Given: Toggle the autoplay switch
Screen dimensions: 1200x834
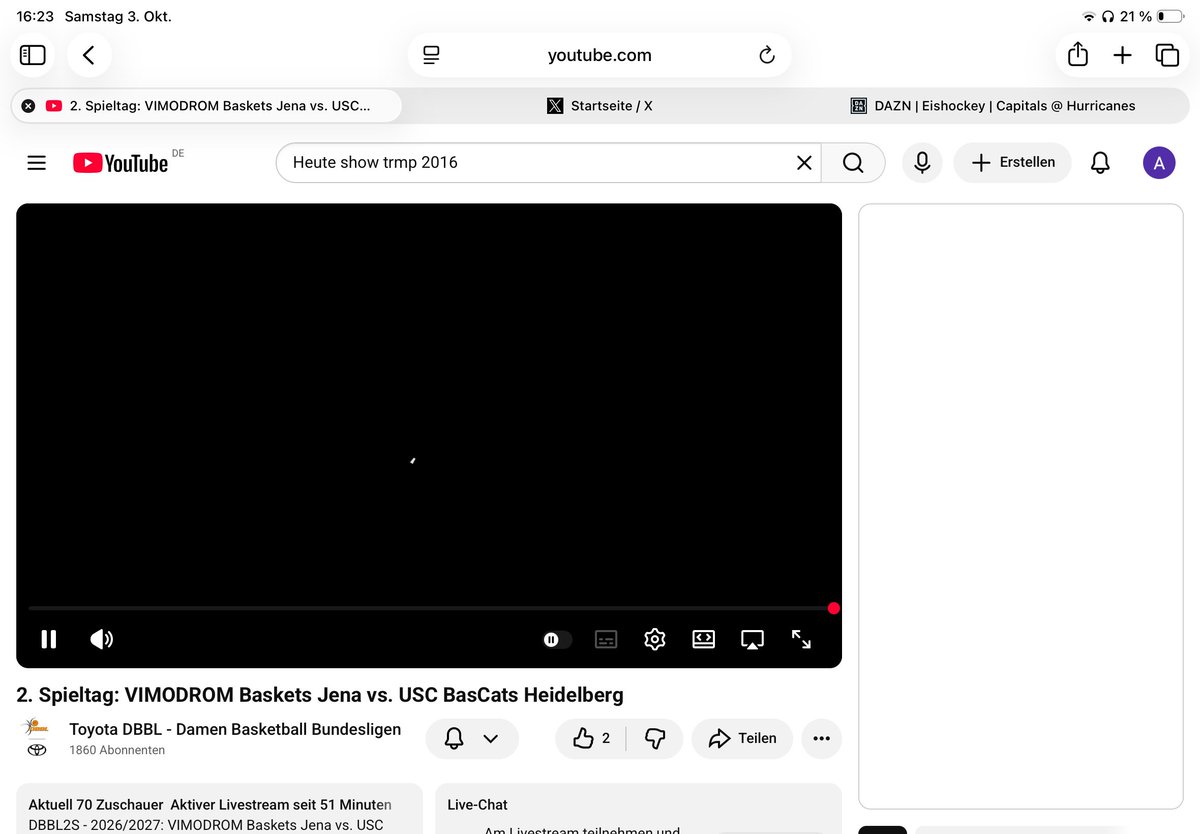Looking at the screenshot, I should pyautogui.click(x=557, y=640).
